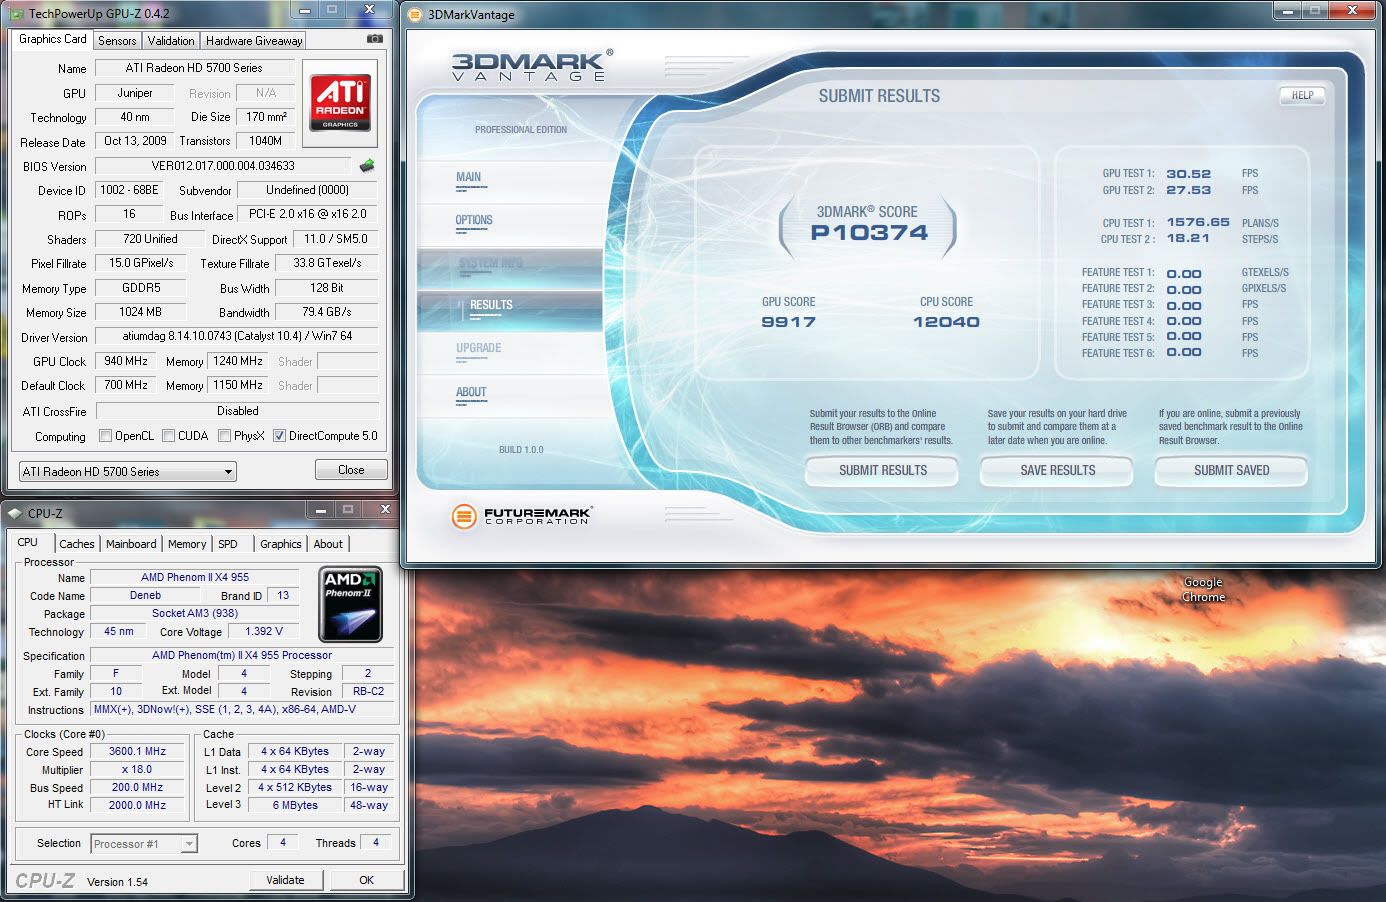Screen dimensions: 1386x902
Task: Open UPGRADE in 3DMark Vantage sidebar
Action: point(478,348)
